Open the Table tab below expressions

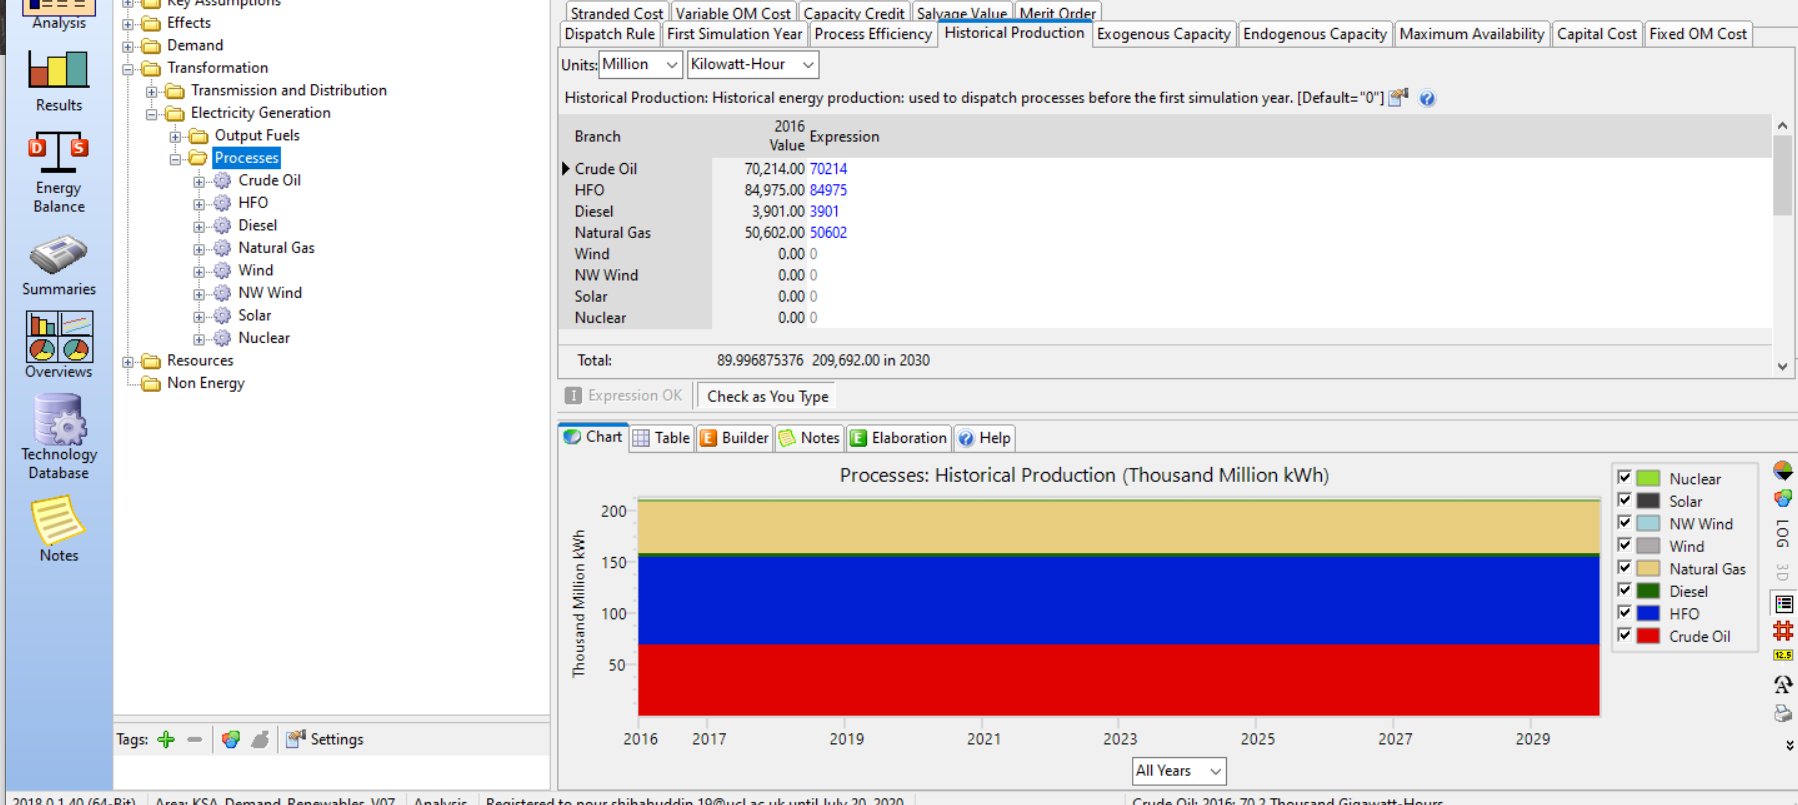point(661,438)
